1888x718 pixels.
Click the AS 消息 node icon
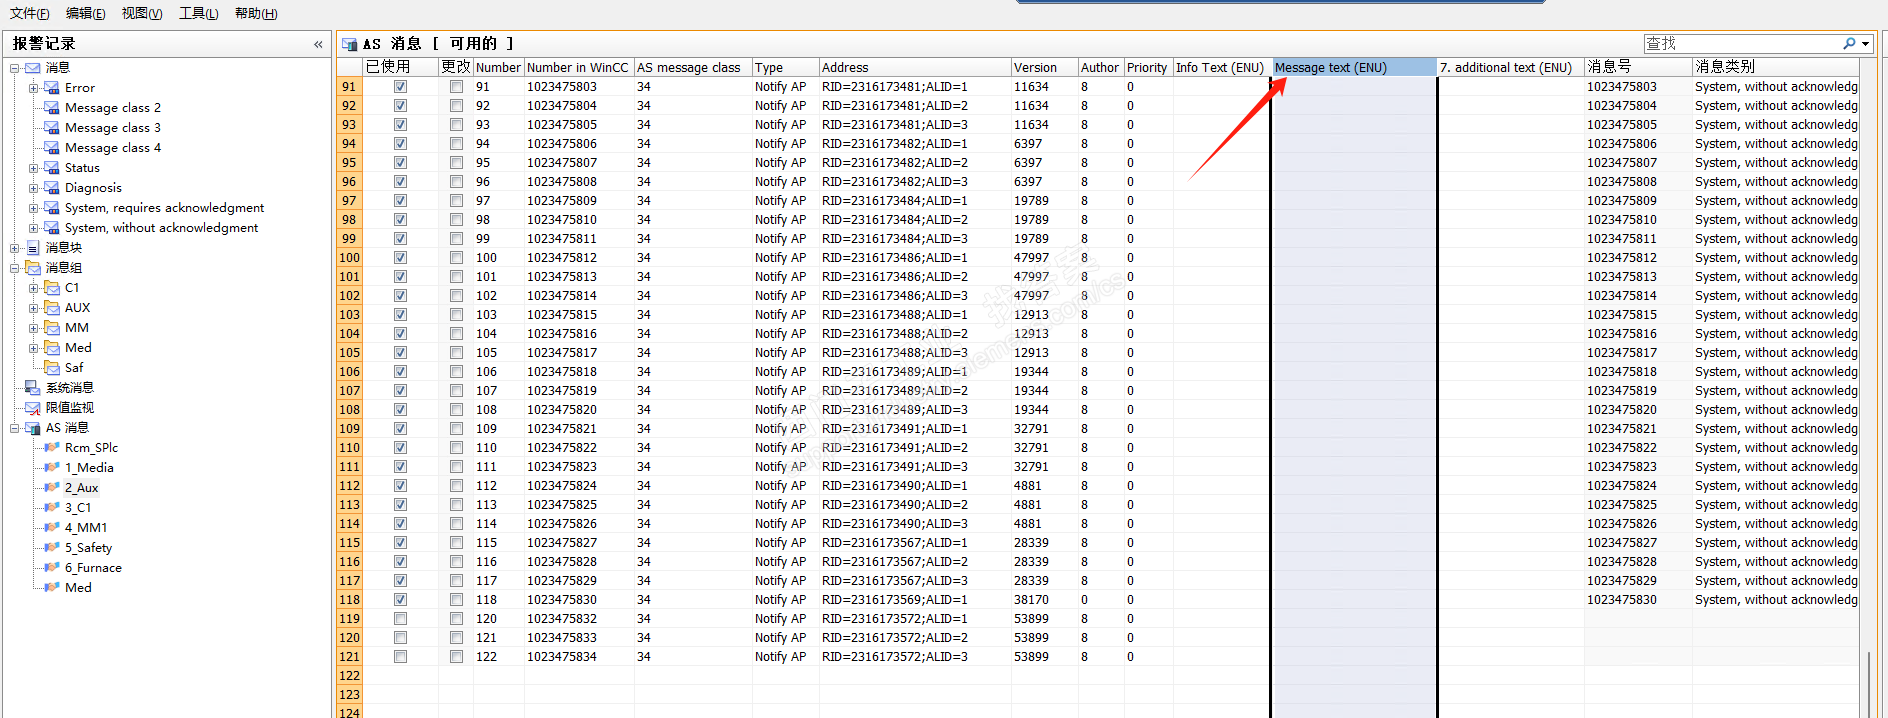point(33,428)
